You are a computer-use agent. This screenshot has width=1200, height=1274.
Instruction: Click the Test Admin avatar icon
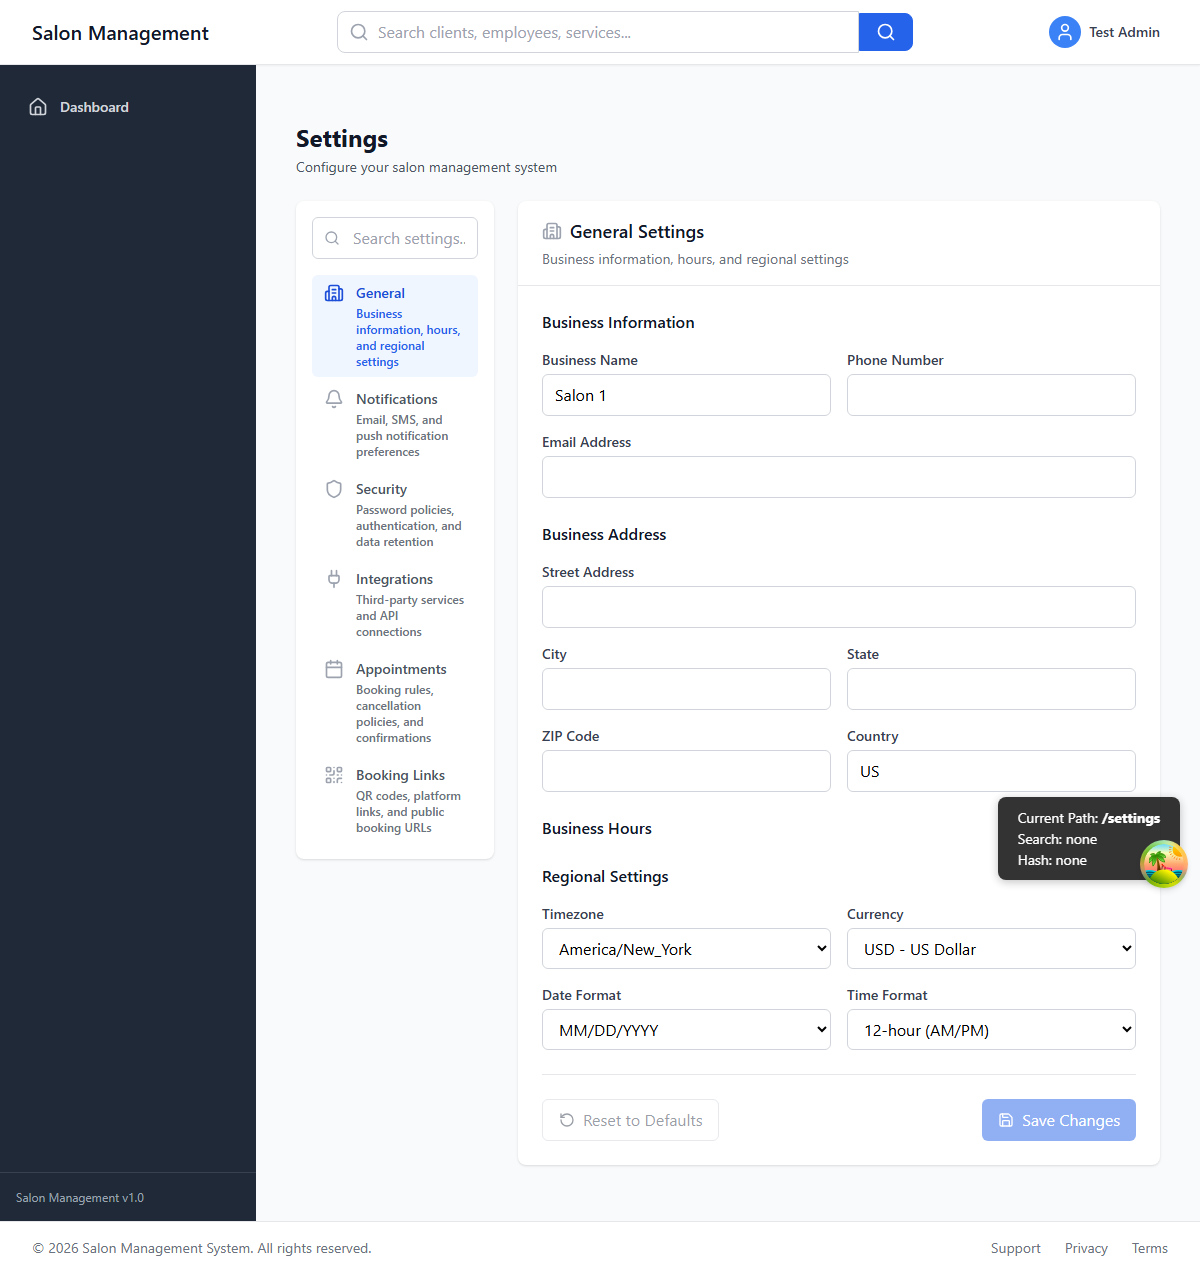1064,32
